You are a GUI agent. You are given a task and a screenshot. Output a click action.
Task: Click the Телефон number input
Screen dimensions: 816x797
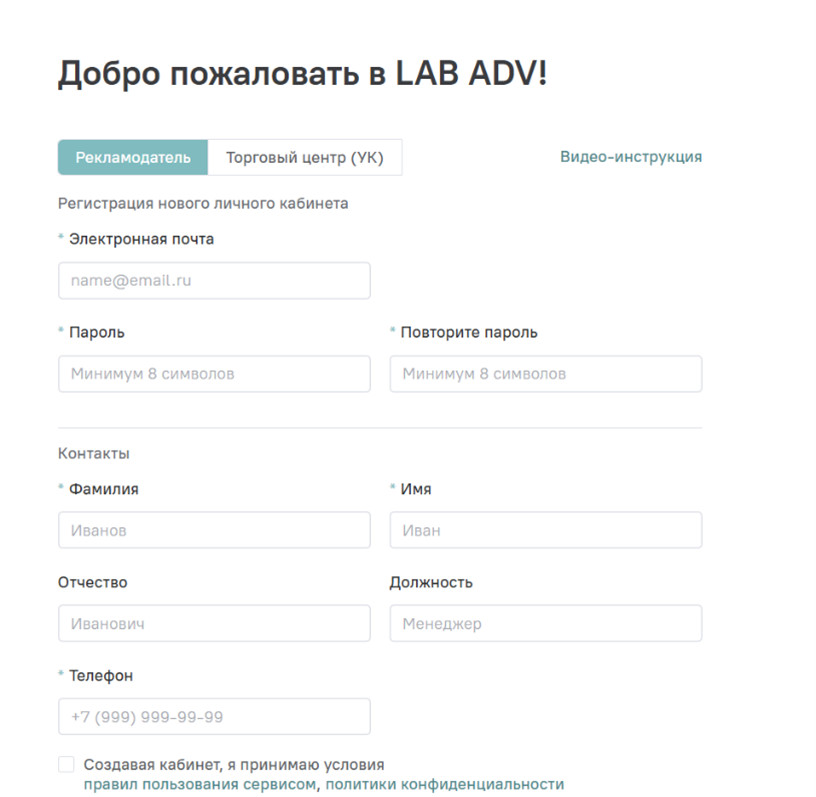pyautogui.click(x=214, y=716)
